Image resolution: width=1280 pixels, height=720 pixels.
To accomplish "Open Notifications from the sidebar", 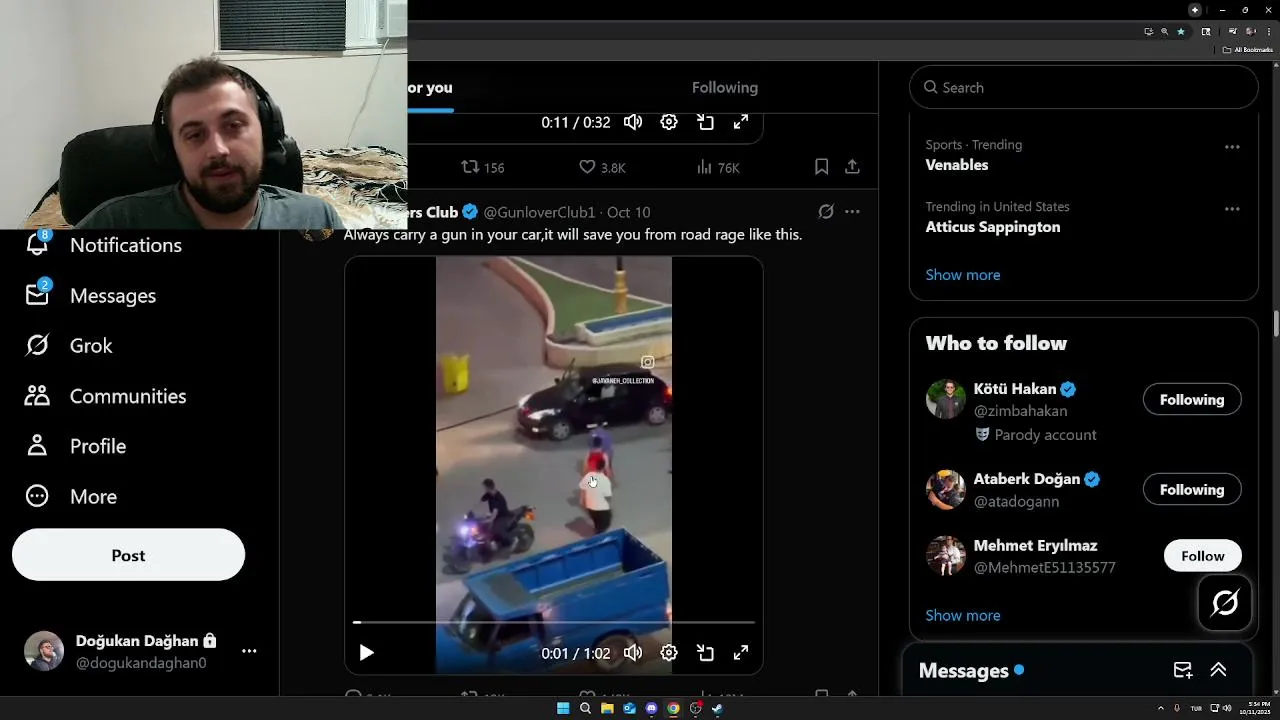I will [x=105, y=245].
